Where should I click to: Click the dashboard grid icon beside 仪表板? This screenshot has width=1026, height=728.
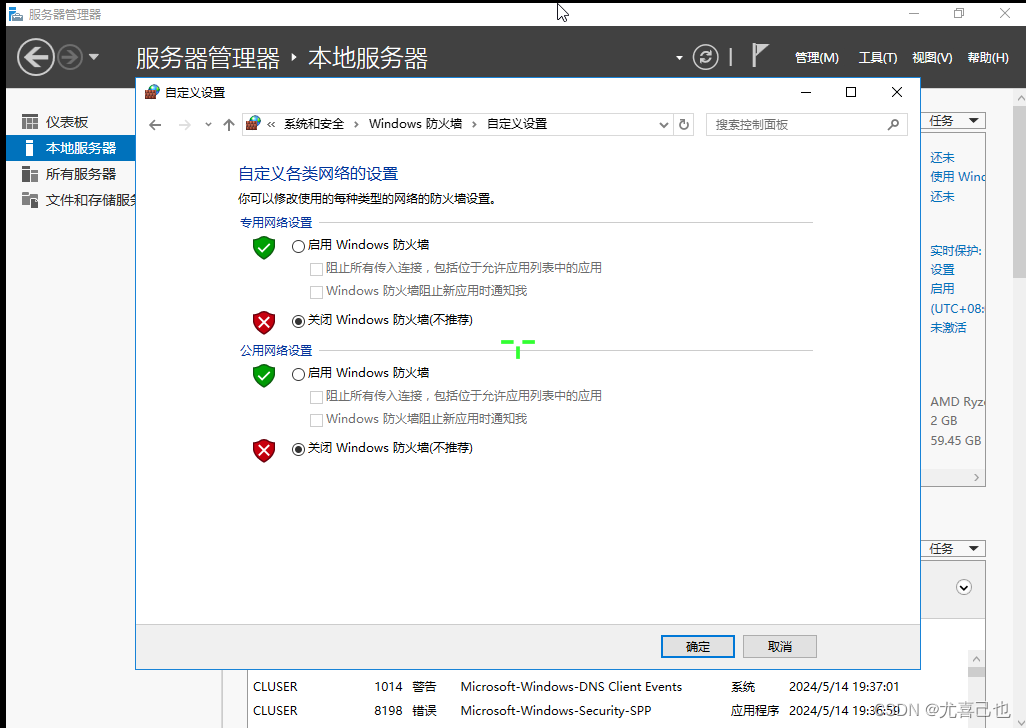click(30, 122)
